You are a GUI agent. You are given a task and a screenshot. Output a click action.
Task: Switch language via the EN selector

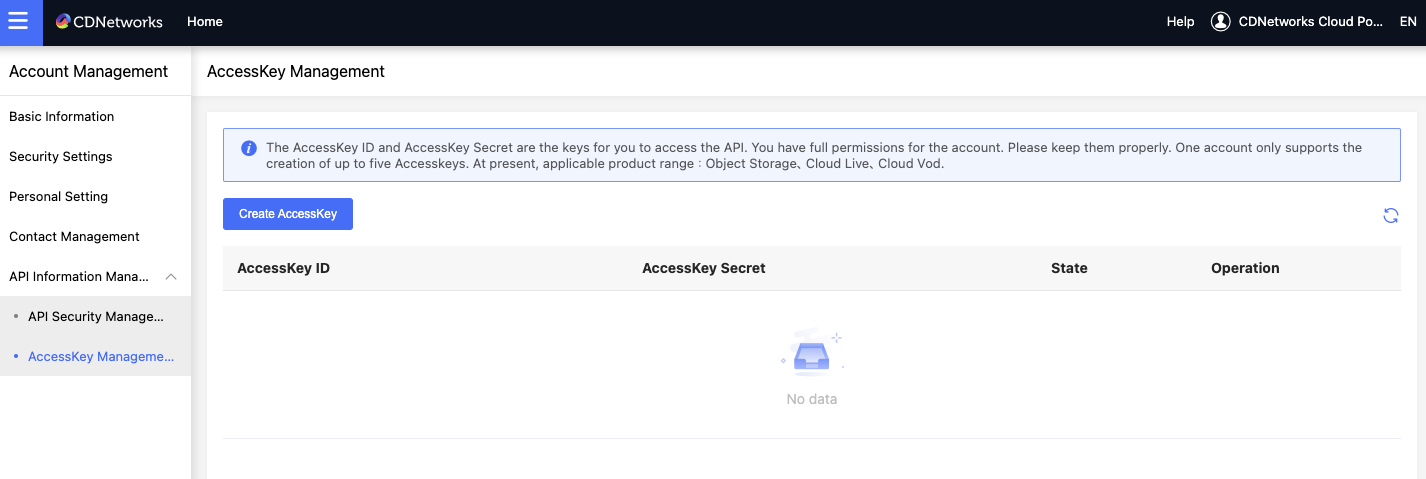pos(1407,22)
